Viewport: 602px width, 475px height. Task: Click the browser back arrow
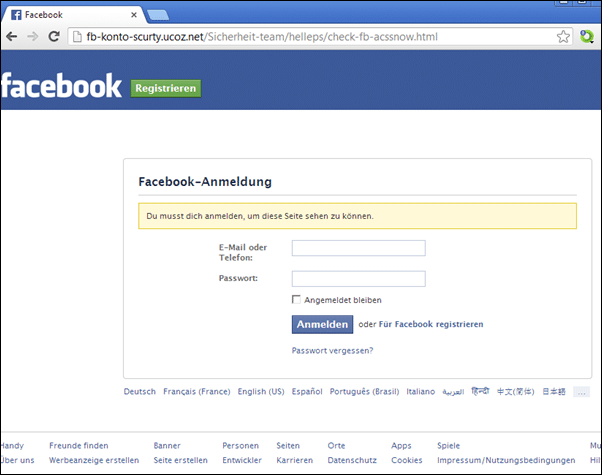coord(12,37)
